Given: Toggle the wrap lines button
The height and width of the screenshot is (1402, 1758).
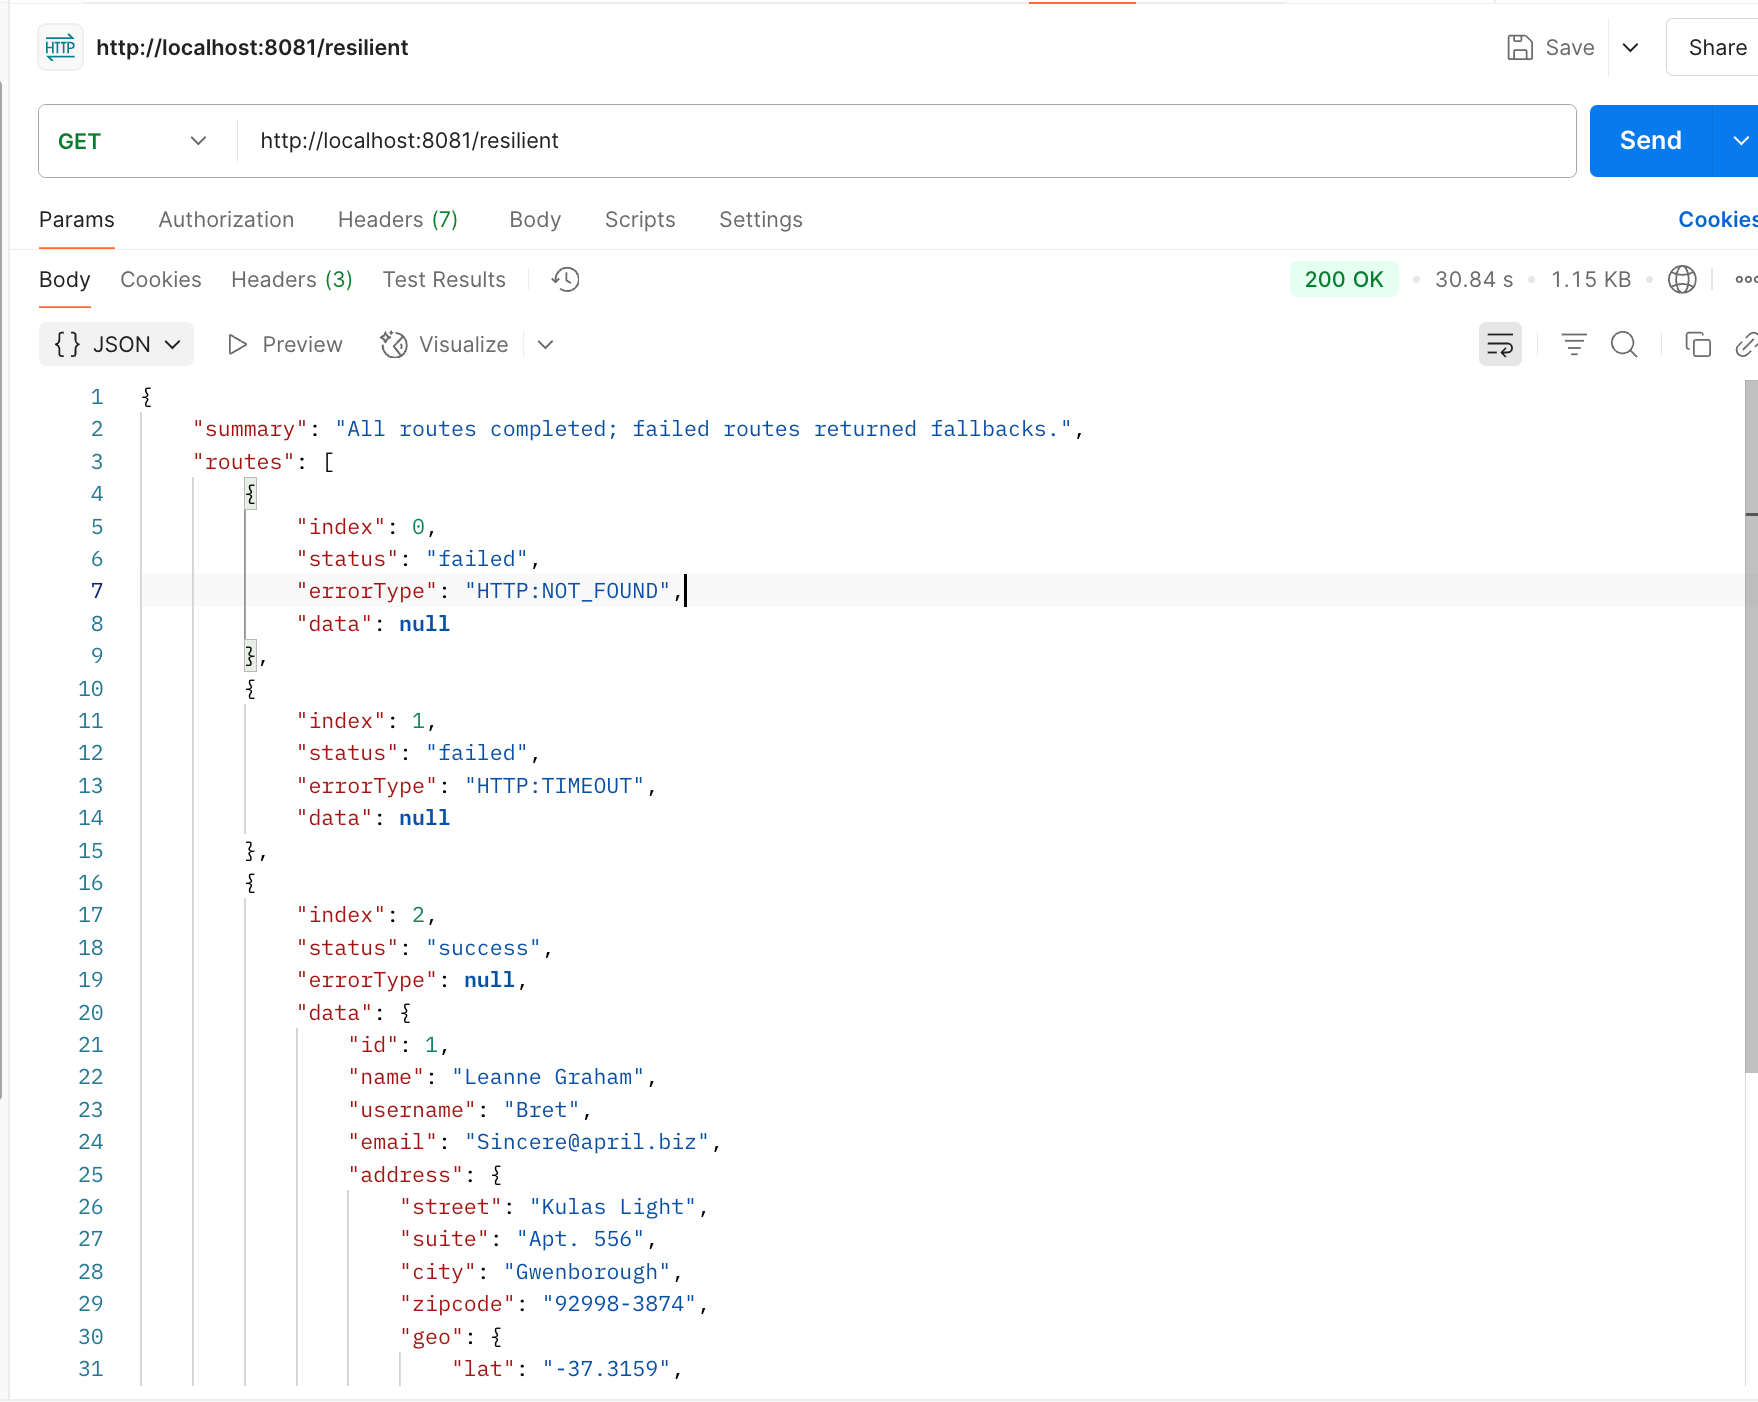Looking at the screenshot, I should click(1500, 345).
